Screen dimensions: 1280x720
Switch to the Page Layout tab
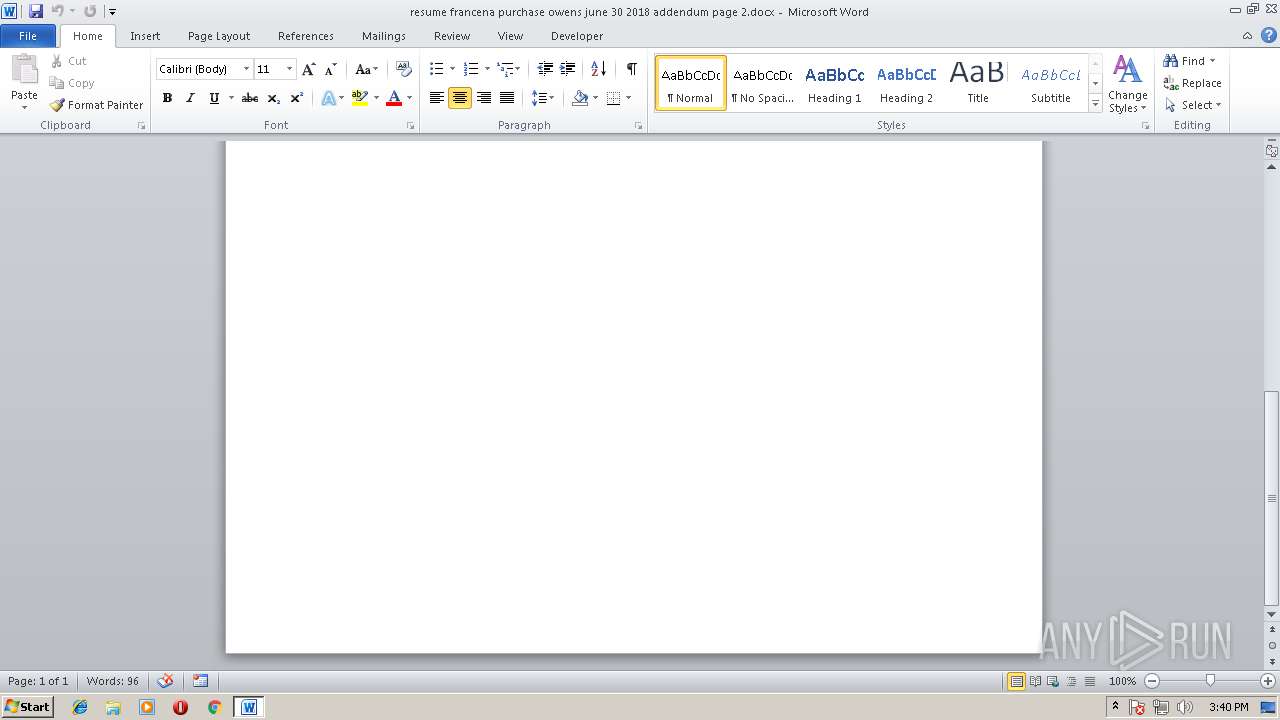coord(219,36)
